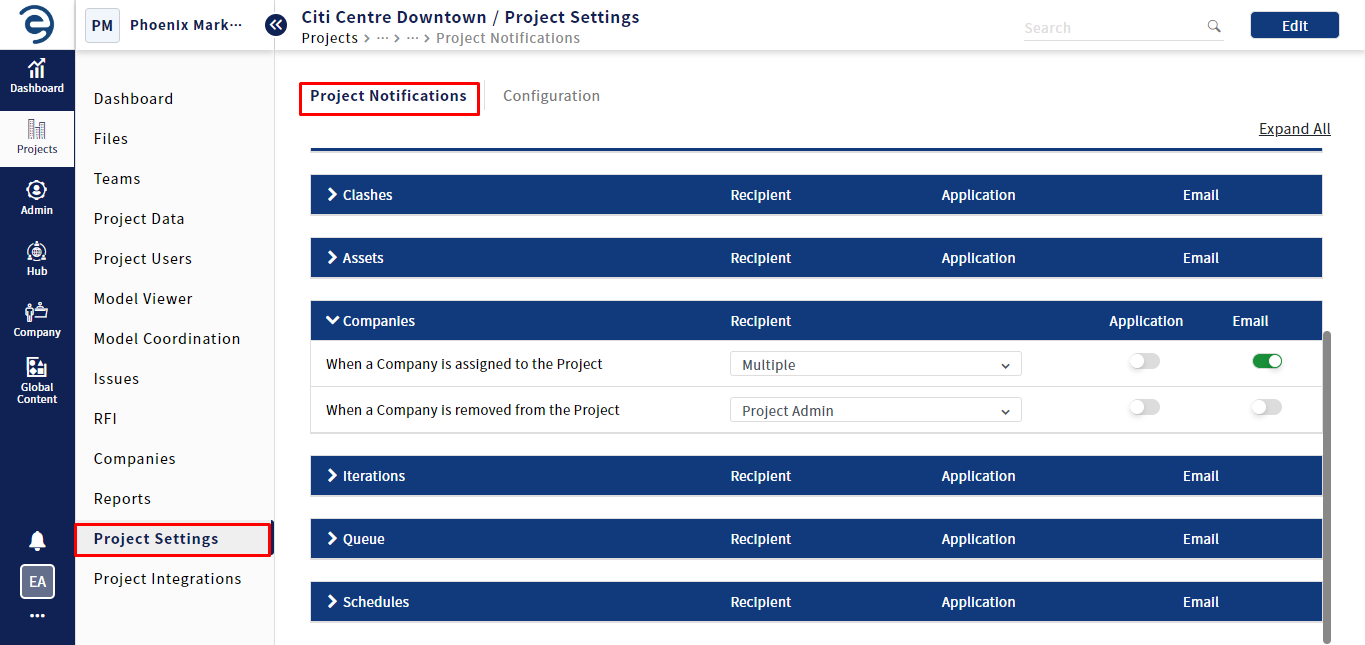Open the notifications bell icon

tap(37, 541)
